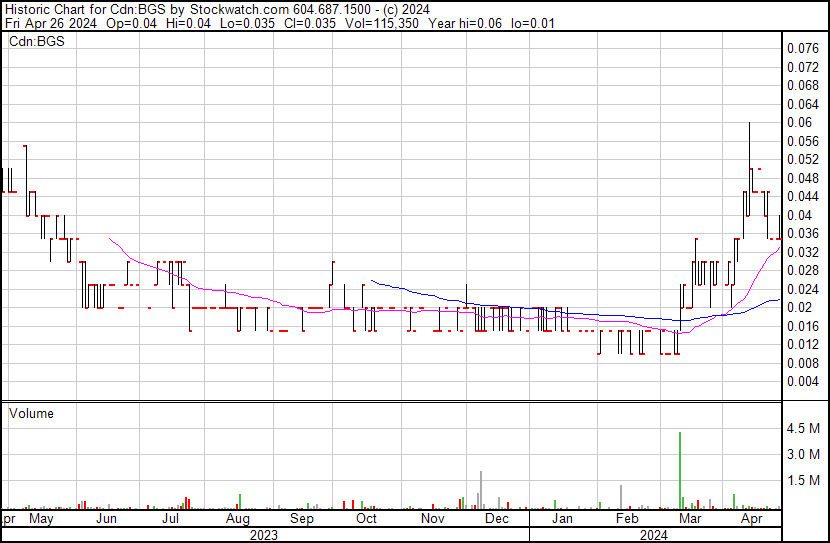Click the 0.032 price axis label
Image resolution: width=830 pixels, height=543 pixels.
(x=803, y=252)
